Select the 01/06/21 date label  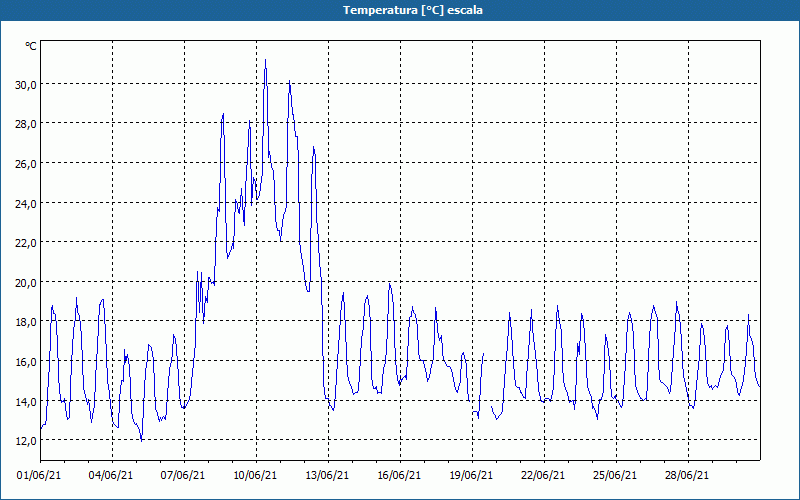click(39, 475)
